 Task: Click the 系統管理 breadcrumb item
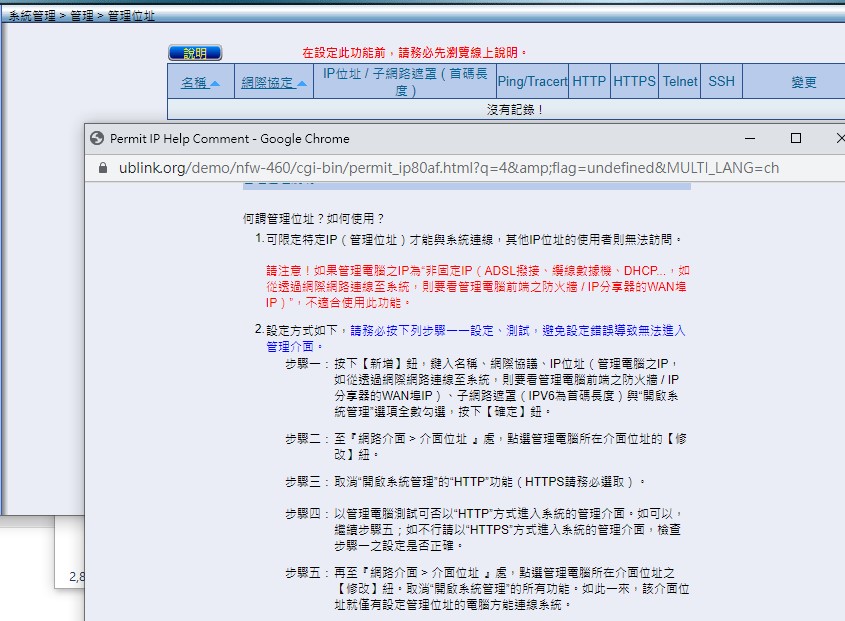(32, 17)
